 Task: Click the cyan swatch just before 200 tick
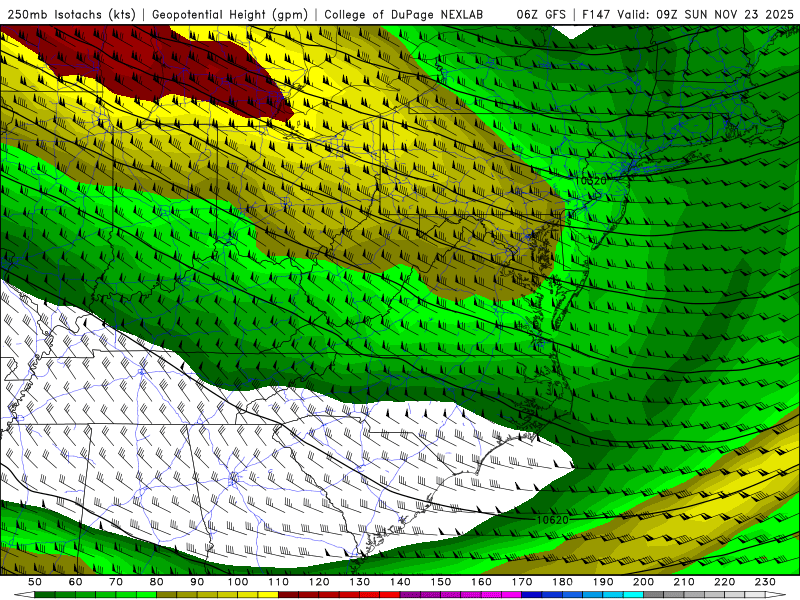pyautogui.click(x=633, y=595)
